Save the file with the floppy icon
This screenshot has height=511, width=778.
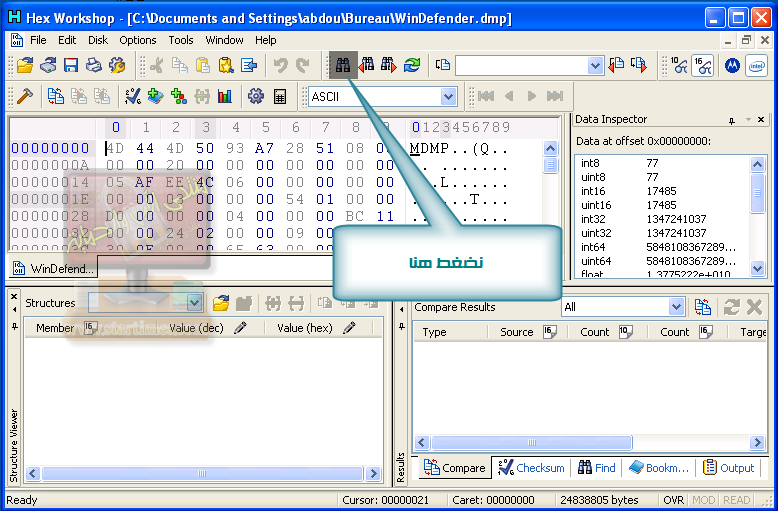pyautogui.click(x=71, y=65)
